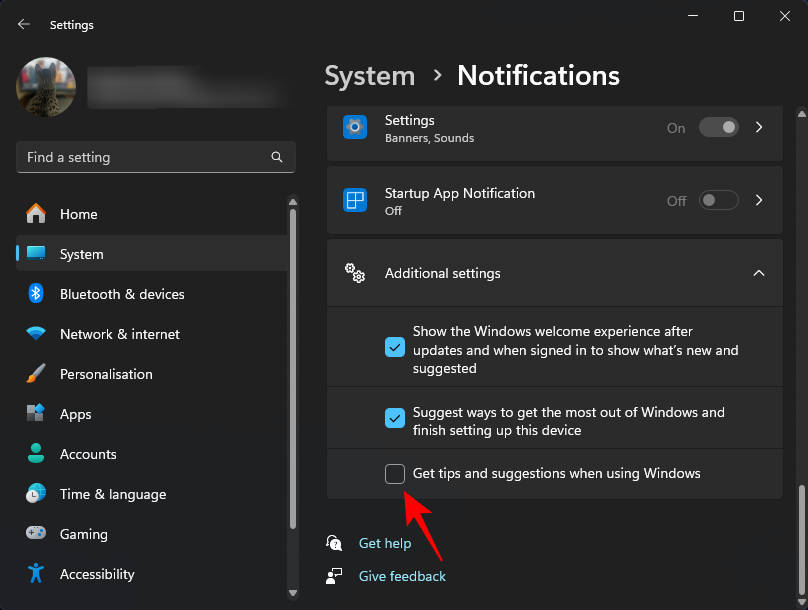Open Apps settings
This screenshot has height=610, width=808.
coord(153,414)
